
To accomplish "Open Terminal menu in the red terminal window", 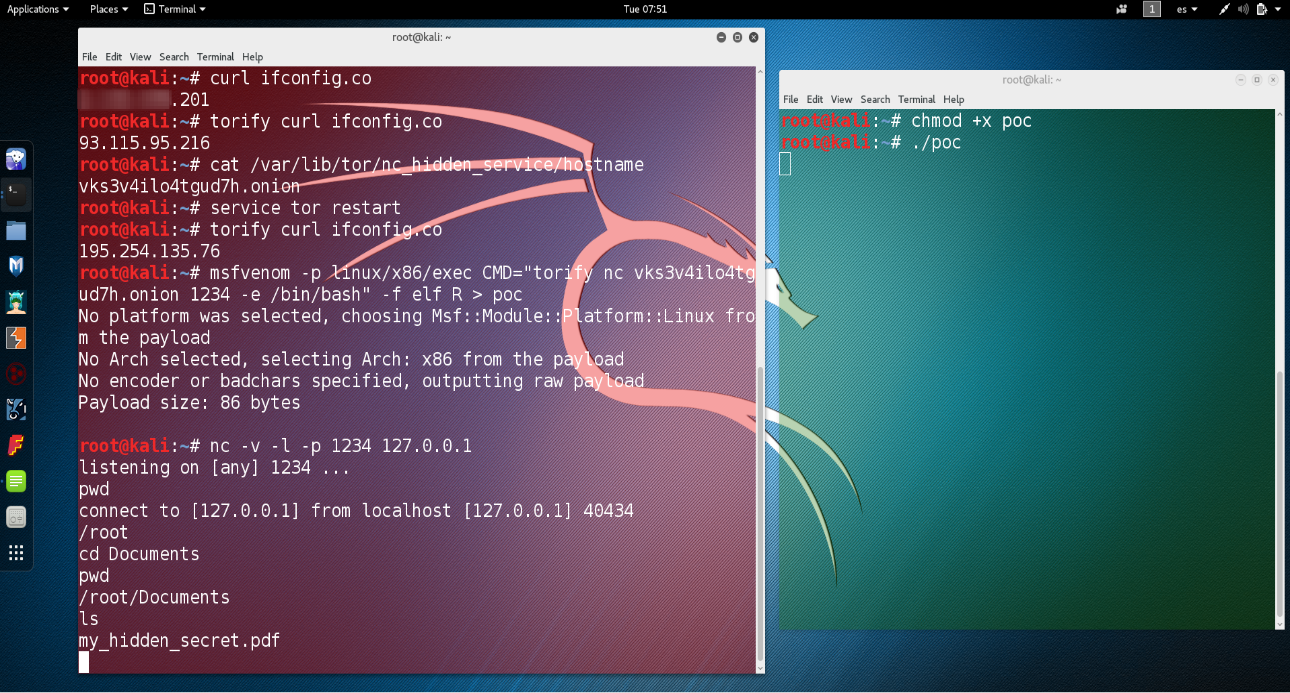I will pyautogui.click(x=215, y=57).
